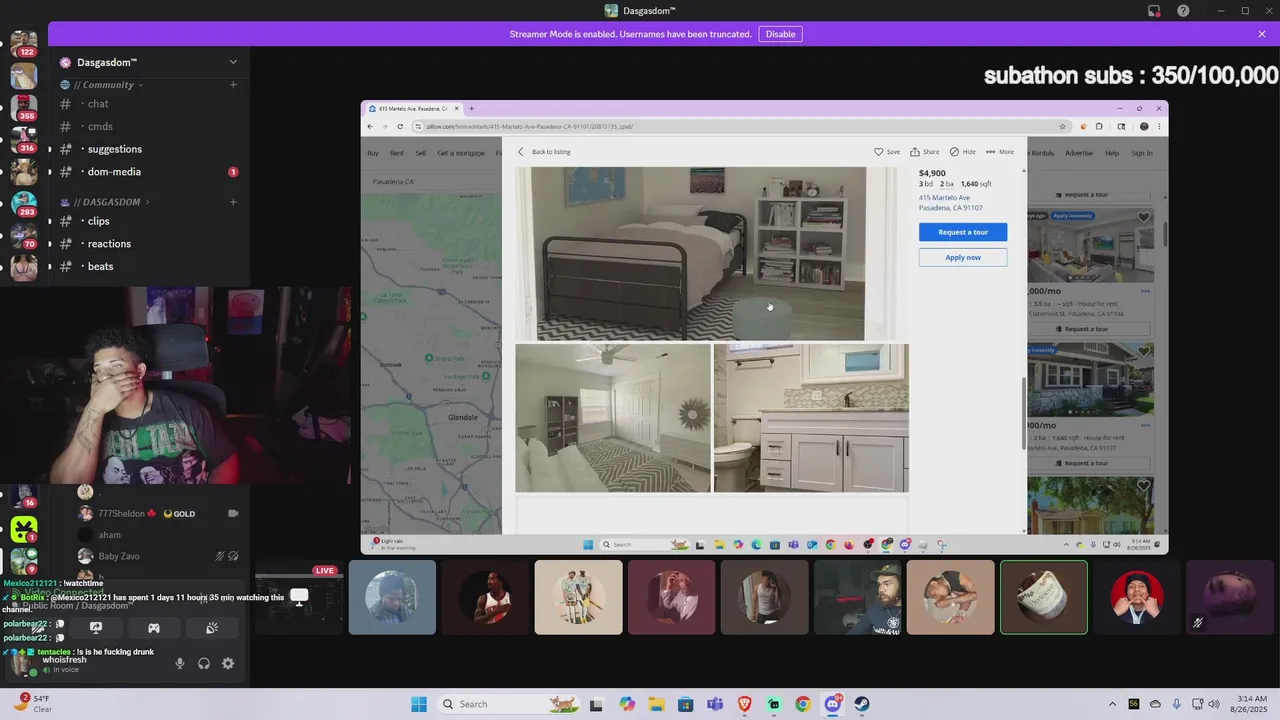1280x720 pixels.
Task: Open Brave browser from the taskbar
Action: tap(744, 704)
